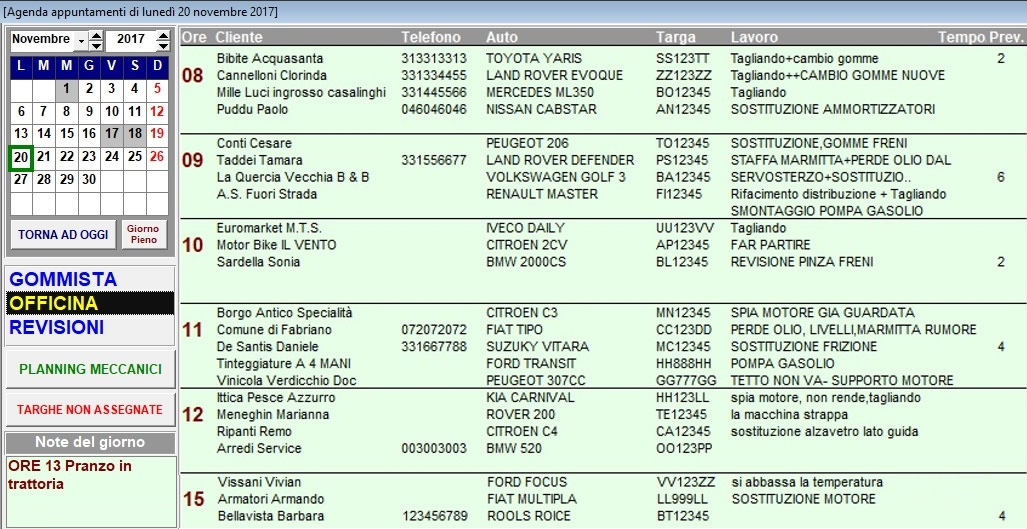Select the 12 hour slot label

coord(193,414)
